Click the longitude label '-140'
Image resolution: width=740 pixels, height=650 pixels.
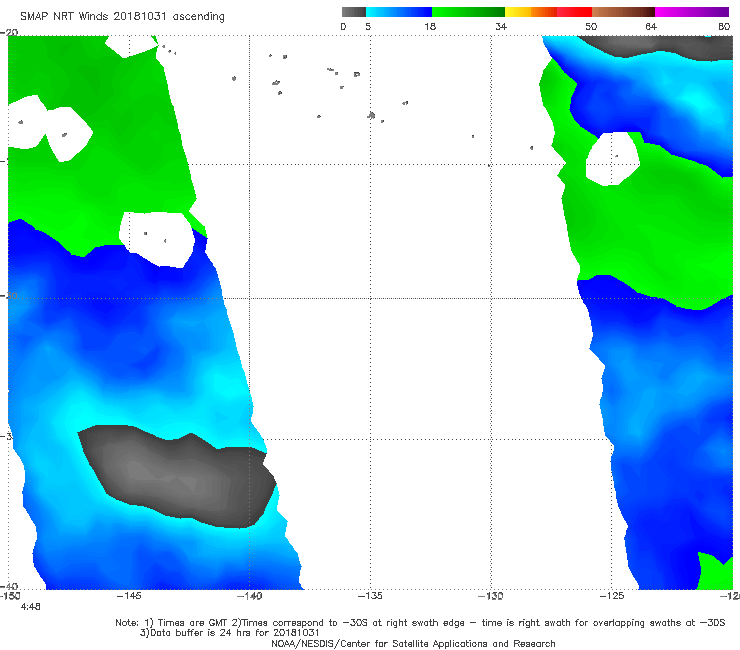tap(250, 596)
